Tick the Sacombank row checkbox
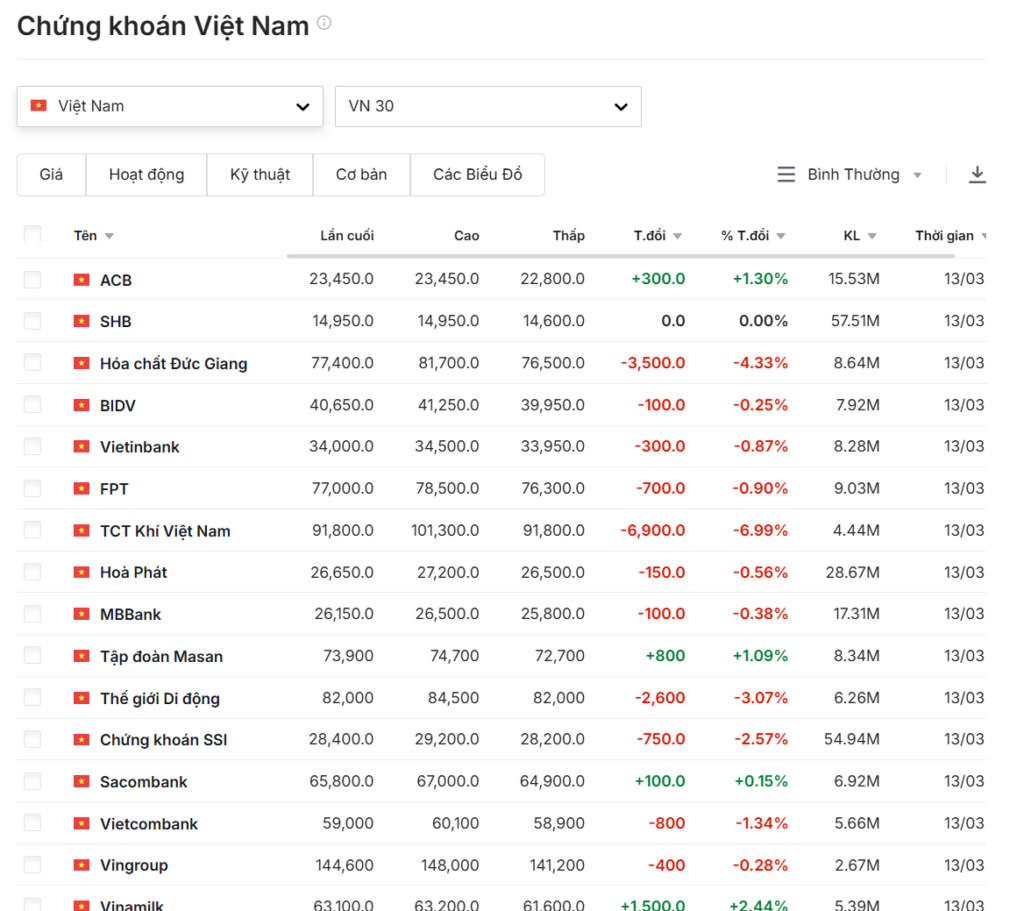The image size is (1024, 911). (32, 780)
